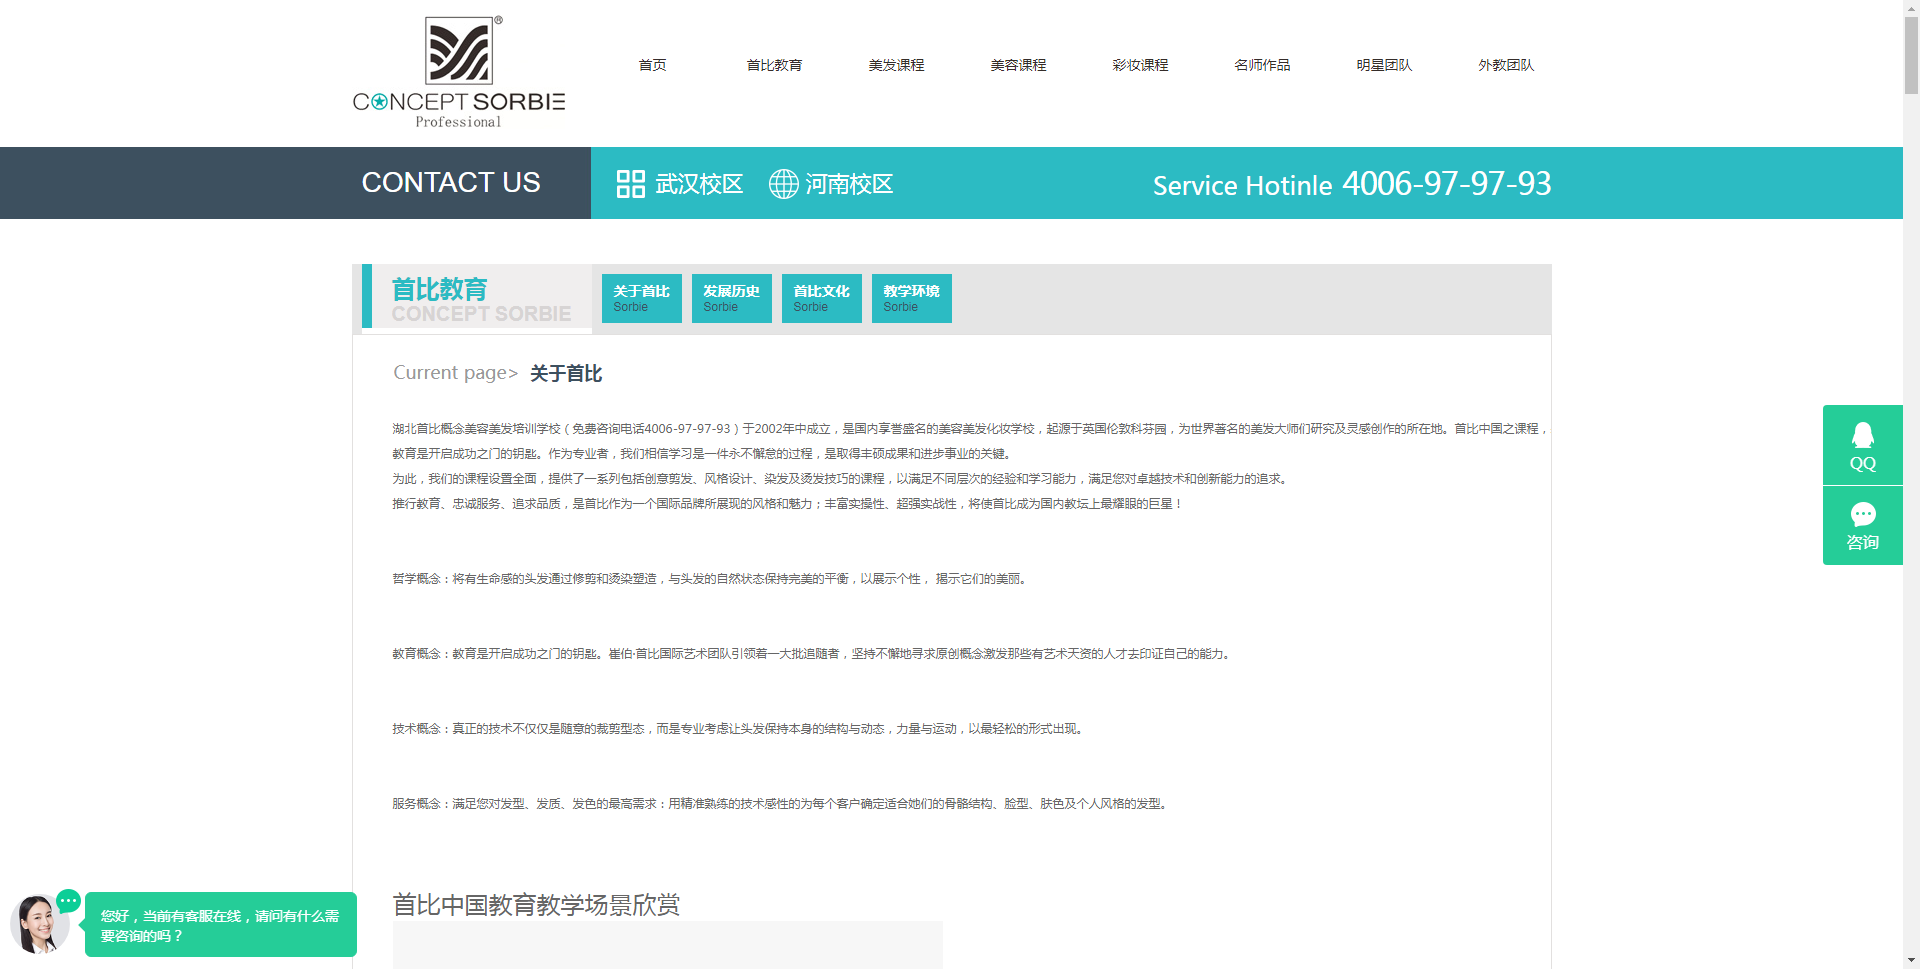
Task: Open the 首页 menu item
Action: click(x=652, y=65)
